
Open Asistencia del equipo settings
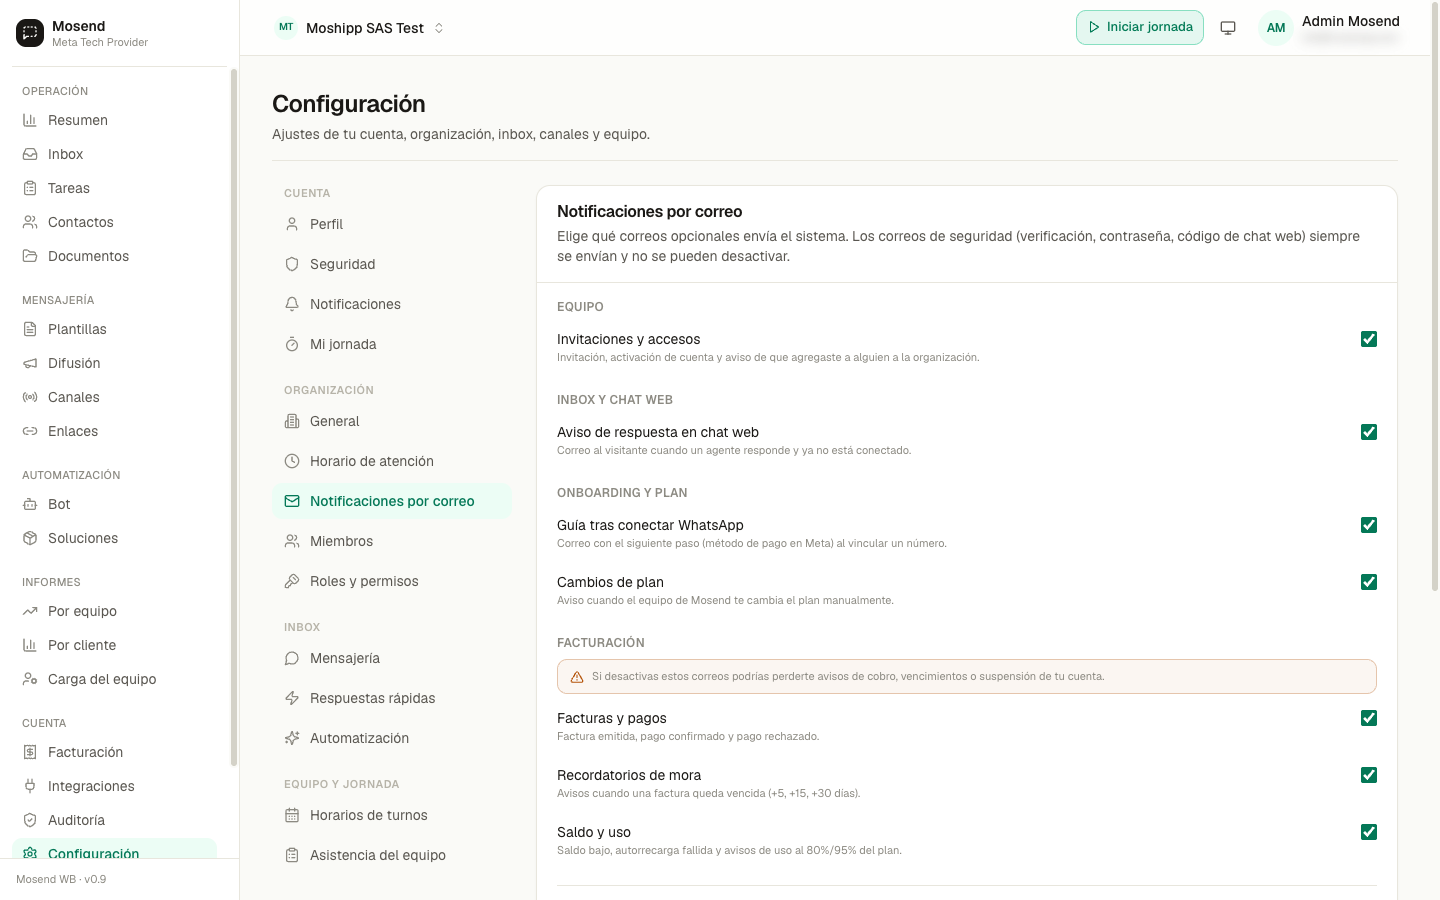(x=392, y=855)
